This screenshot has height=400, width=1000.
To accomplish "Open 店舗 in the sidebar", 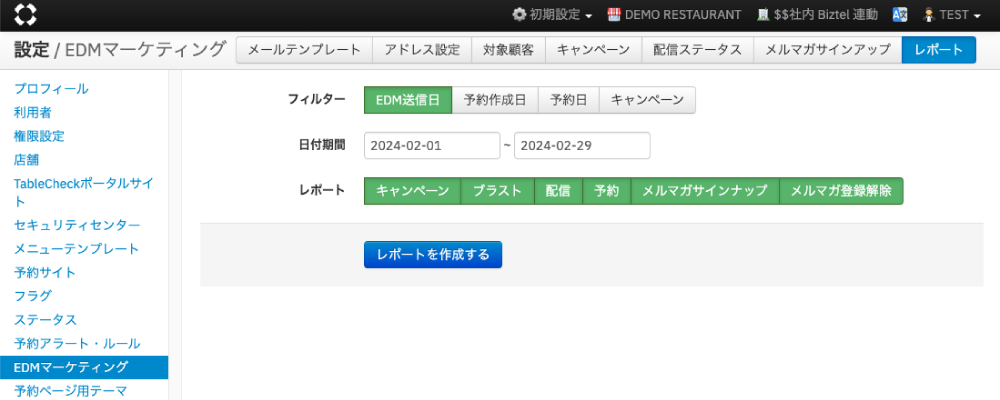I will 27,159.
